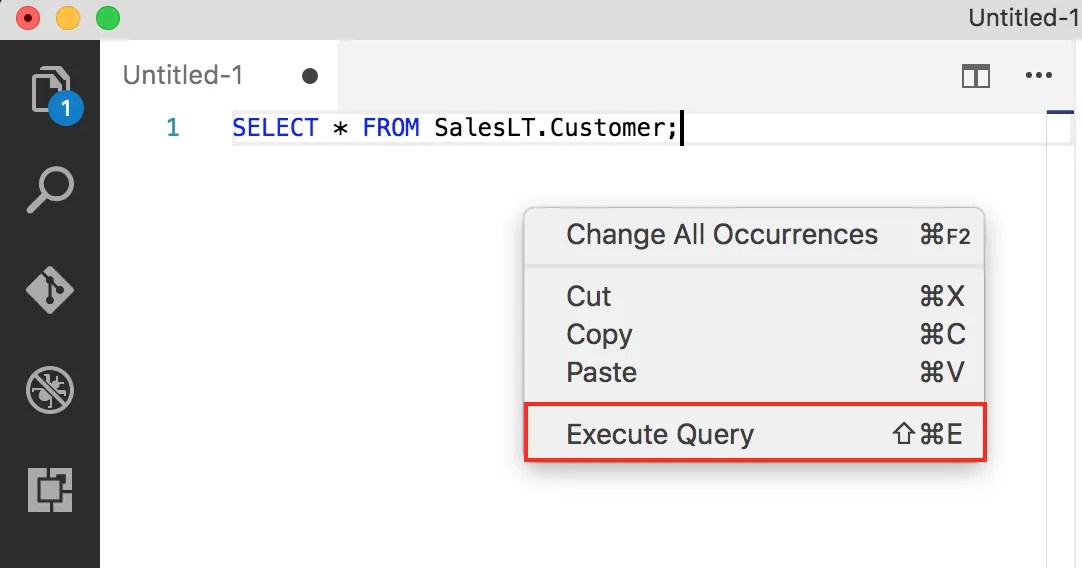
Task: Open the Extensions icon in sidebar
Action: (50, 490)
